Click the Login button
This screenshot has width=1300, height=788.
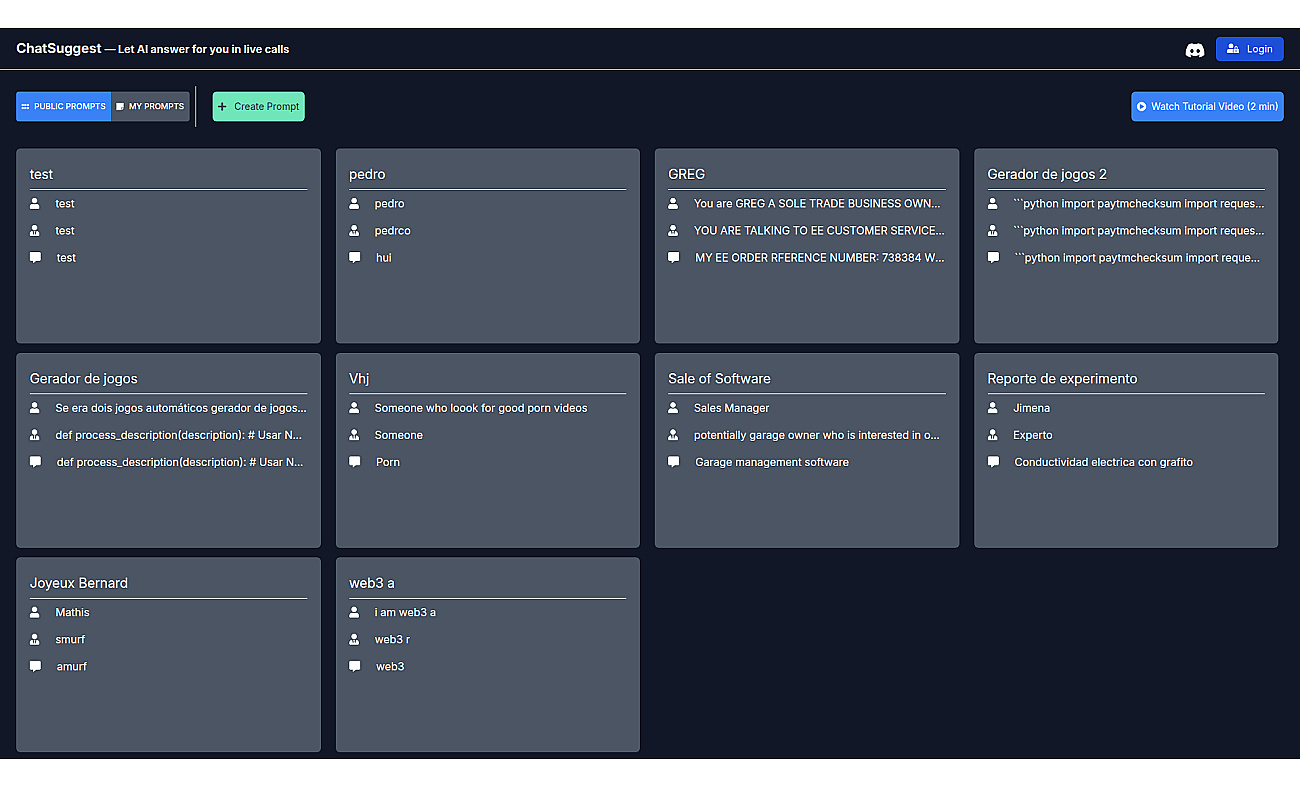(1249, 49)
